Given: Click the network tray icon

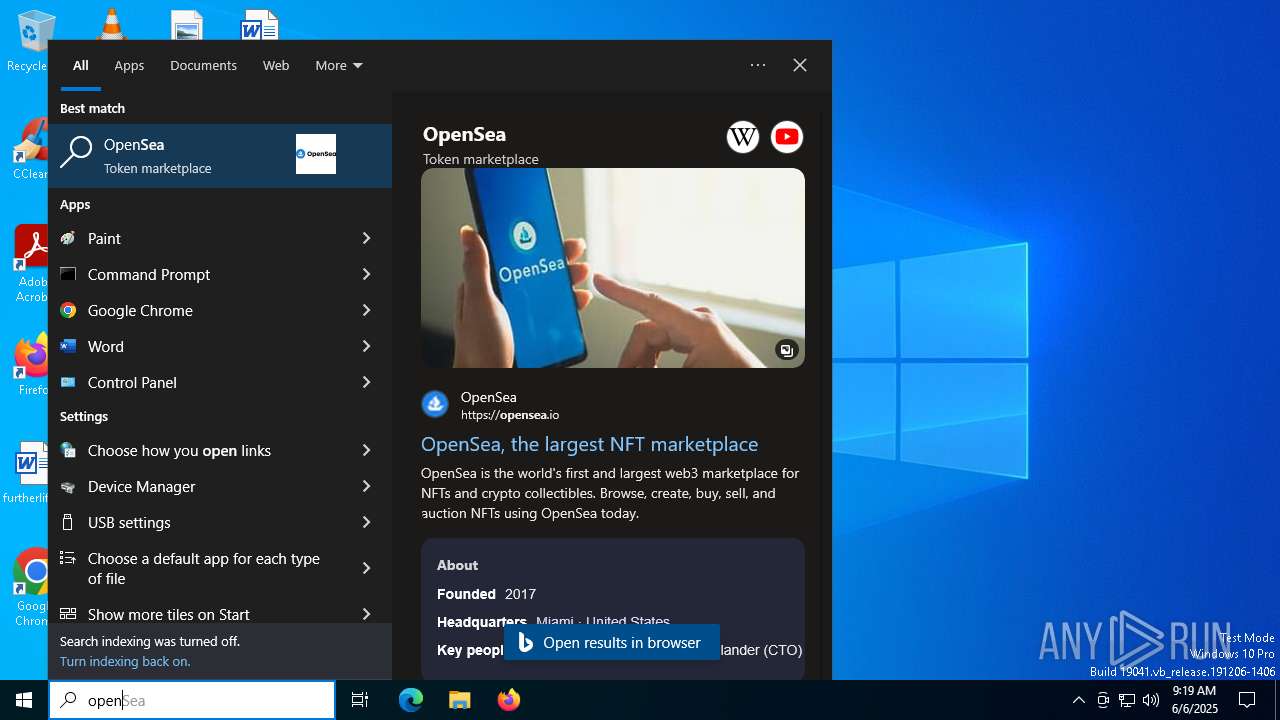Looking at the screenshot, I should (x=1127, y=700).
